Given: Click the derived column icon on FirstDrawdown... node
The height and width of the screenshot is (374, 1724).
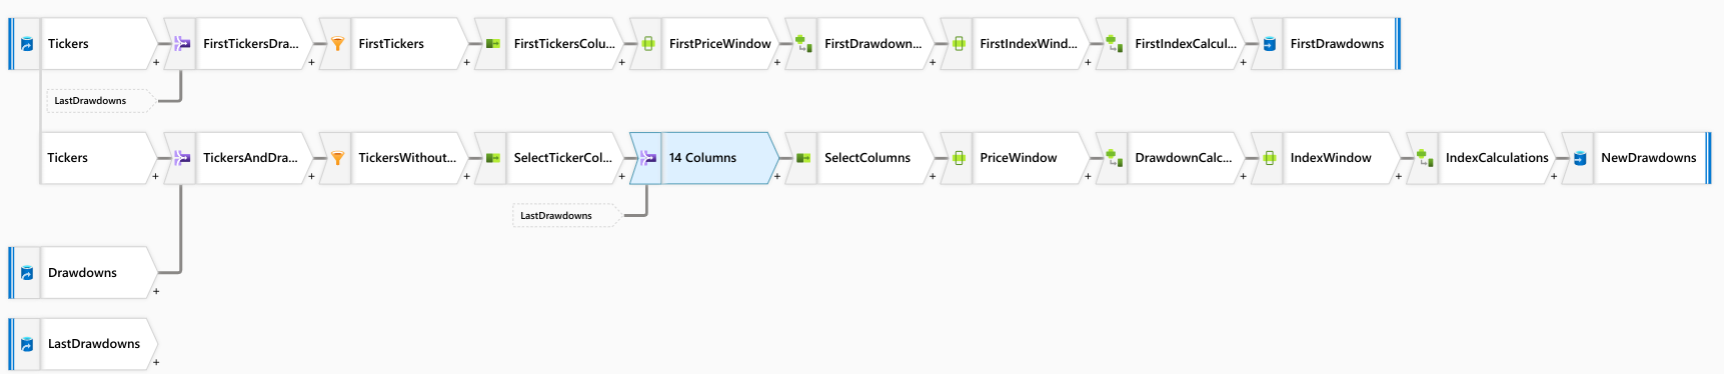Looking at the screenshot, I should pyautogui.click(x=803, y=44).
